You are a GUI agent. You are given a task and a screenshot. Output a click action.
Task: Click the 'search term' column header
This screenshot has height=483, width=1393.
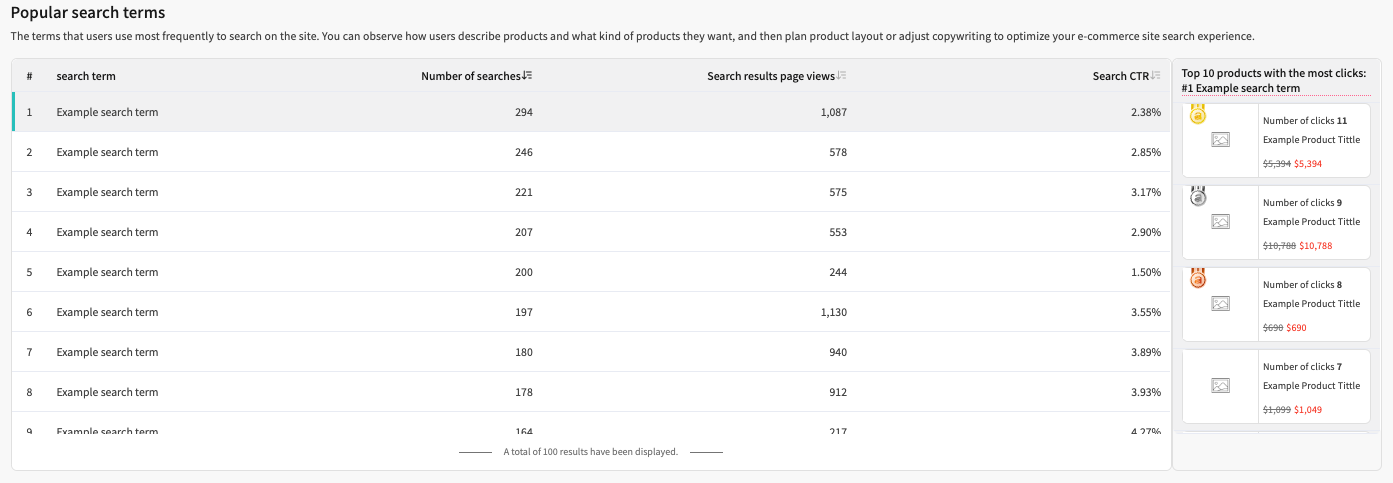click(x=86, y=76)
